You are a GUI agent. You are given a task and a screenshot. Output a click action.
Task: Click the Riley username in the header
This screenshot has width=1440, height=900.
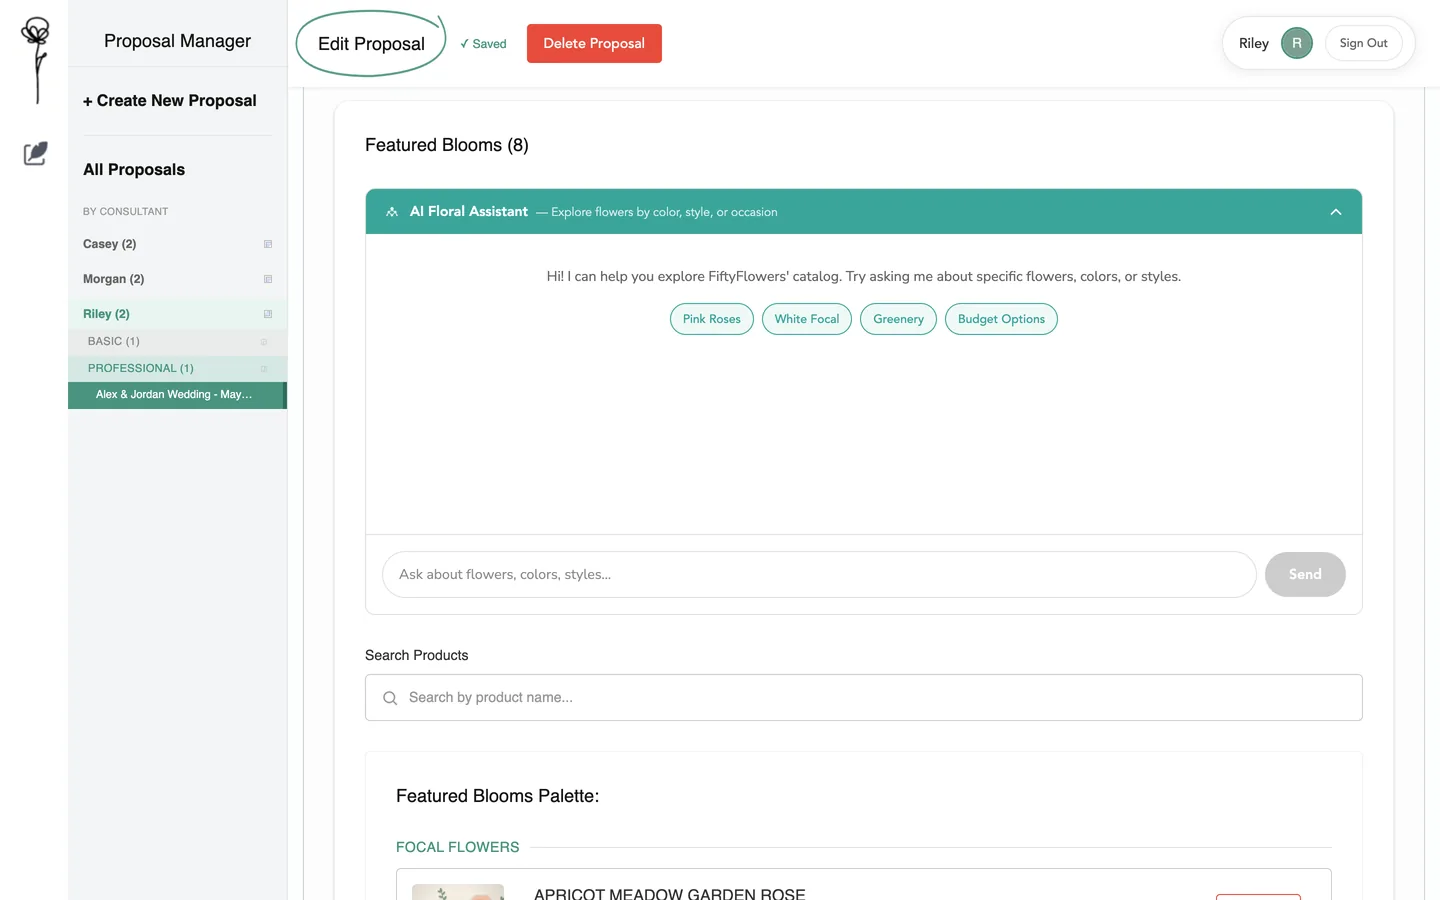[1254, 43]
